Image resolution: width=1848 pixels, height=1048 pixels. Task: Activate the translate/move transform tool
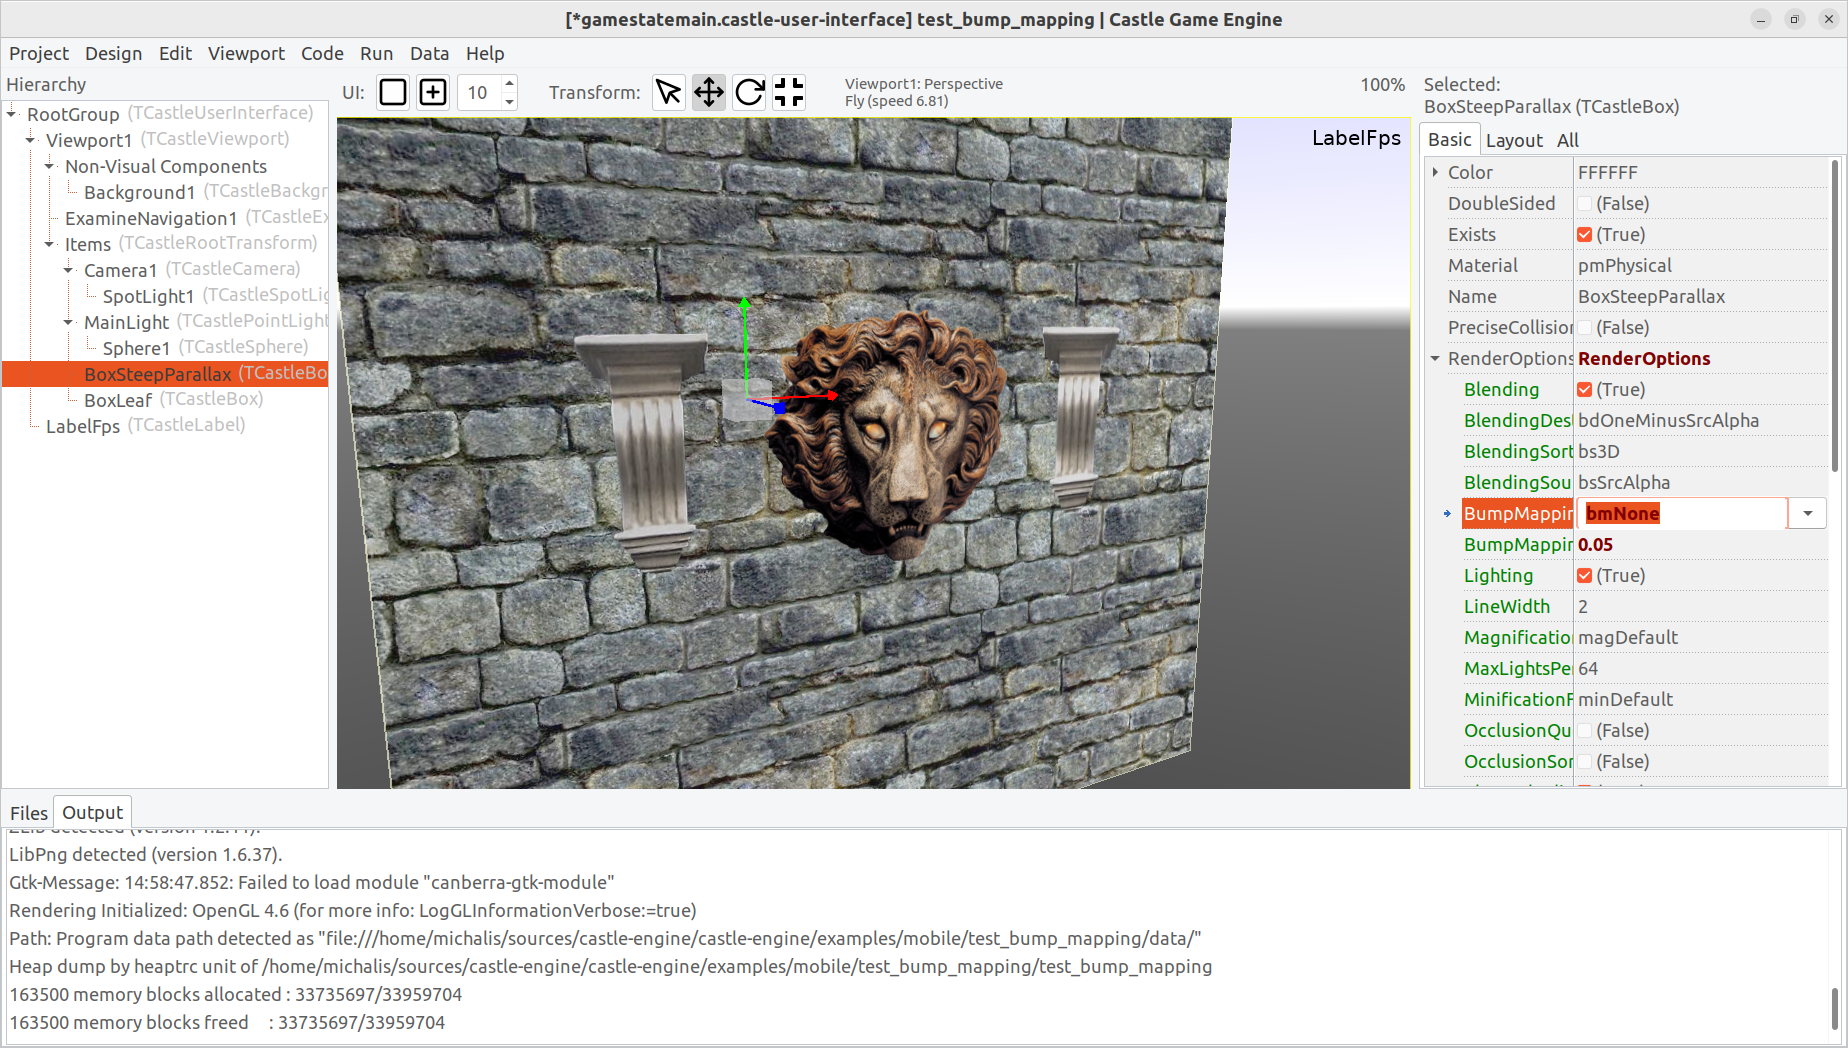click(708, 92)
